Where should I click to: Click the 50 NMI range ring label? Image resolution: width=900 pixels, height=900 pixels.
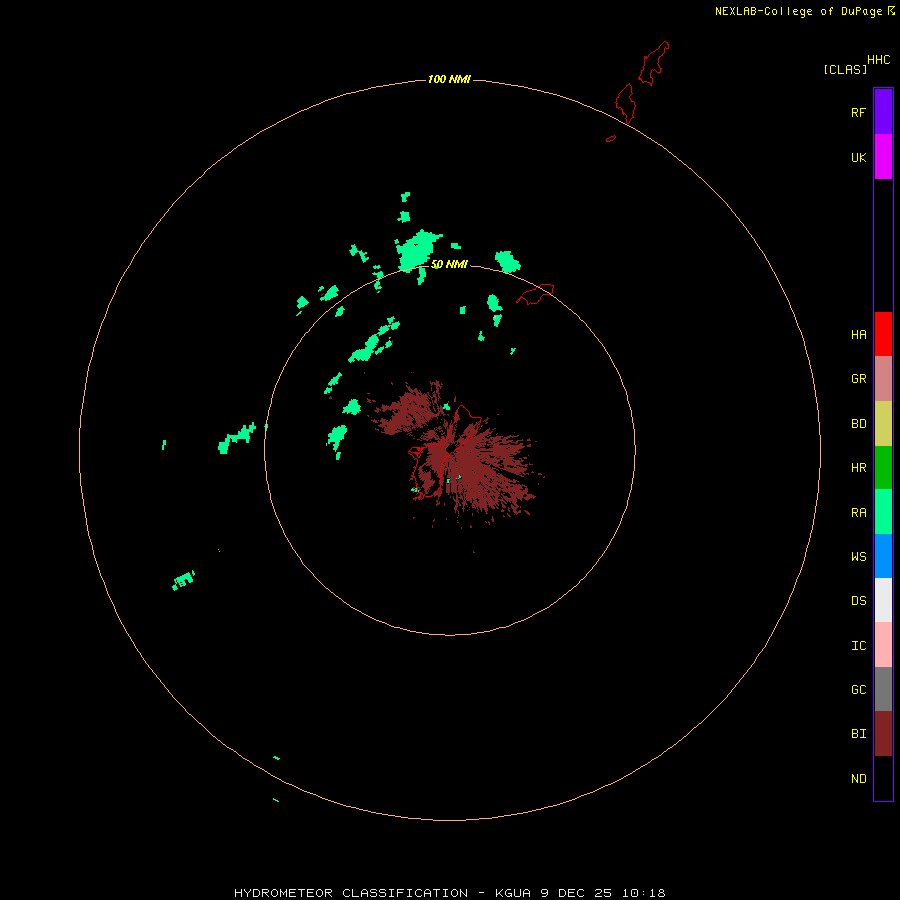(x=449, y=264)
